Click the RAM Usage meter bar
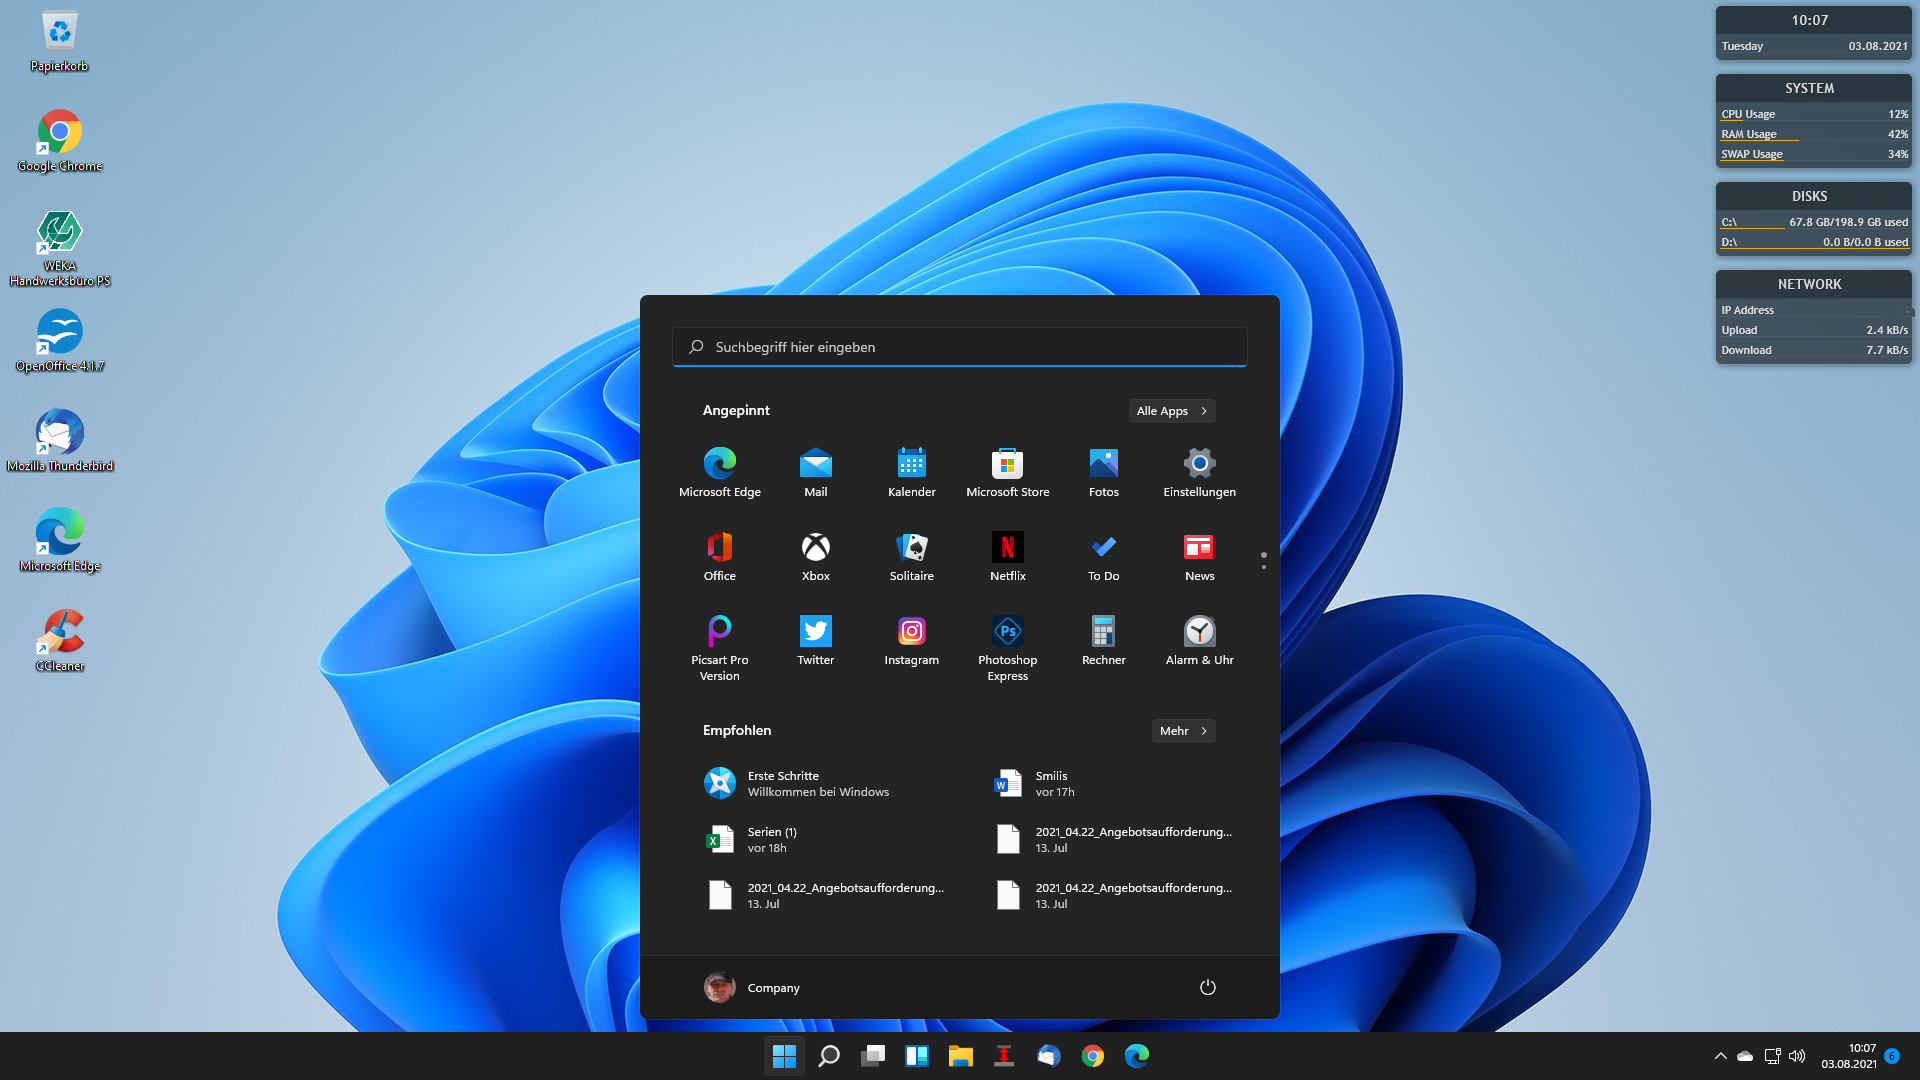This screenshot has width=1920, height=1080. tap(1814, 134)
